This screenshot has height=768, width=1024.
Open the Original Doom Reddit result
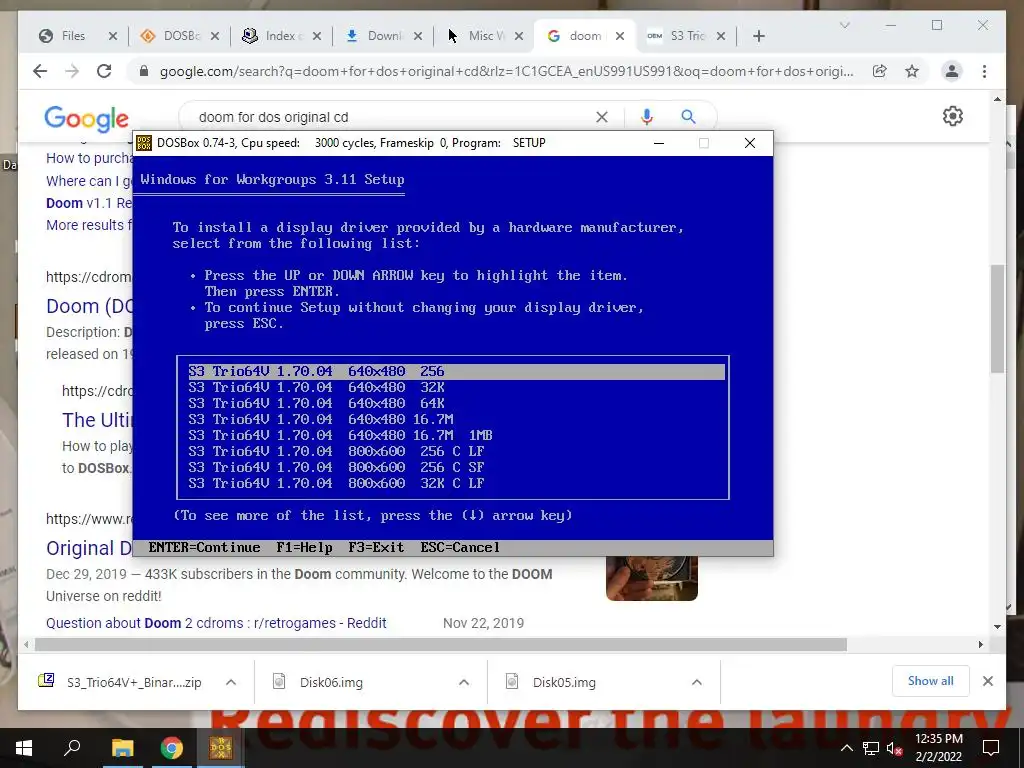click(x=89, y=548)
